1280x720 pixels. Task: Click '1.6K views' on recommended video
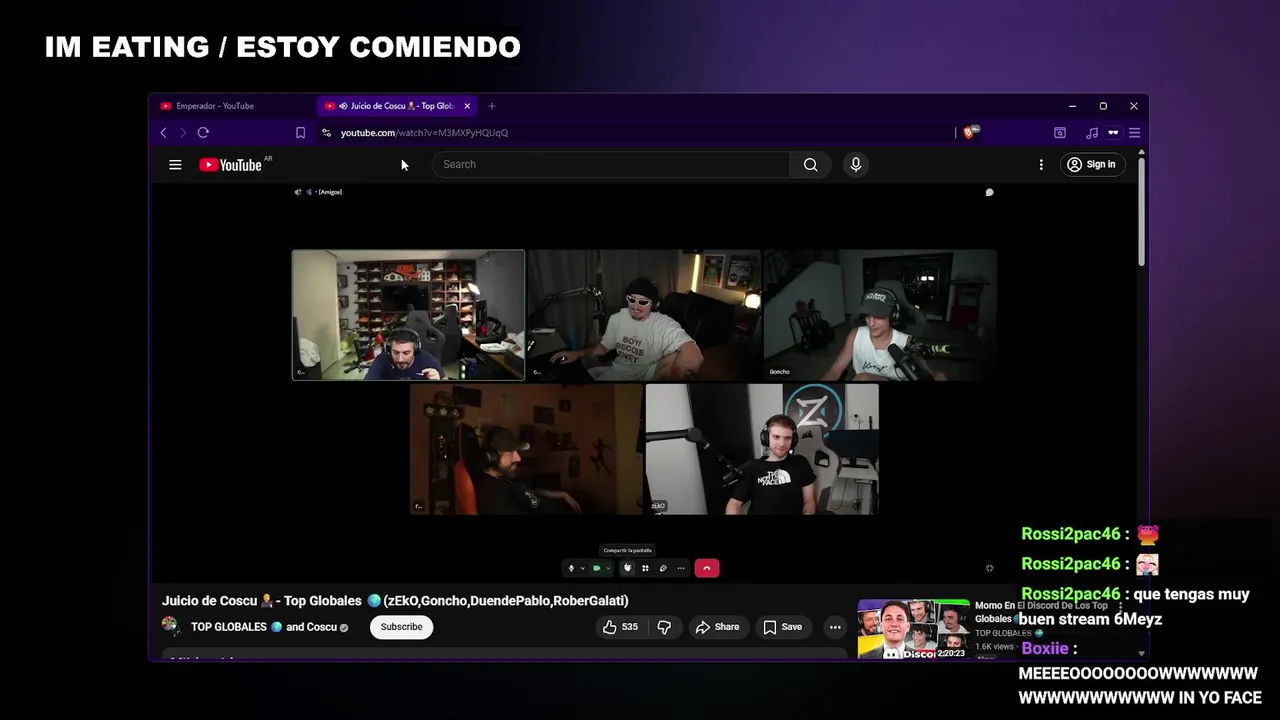pos(994,647)
